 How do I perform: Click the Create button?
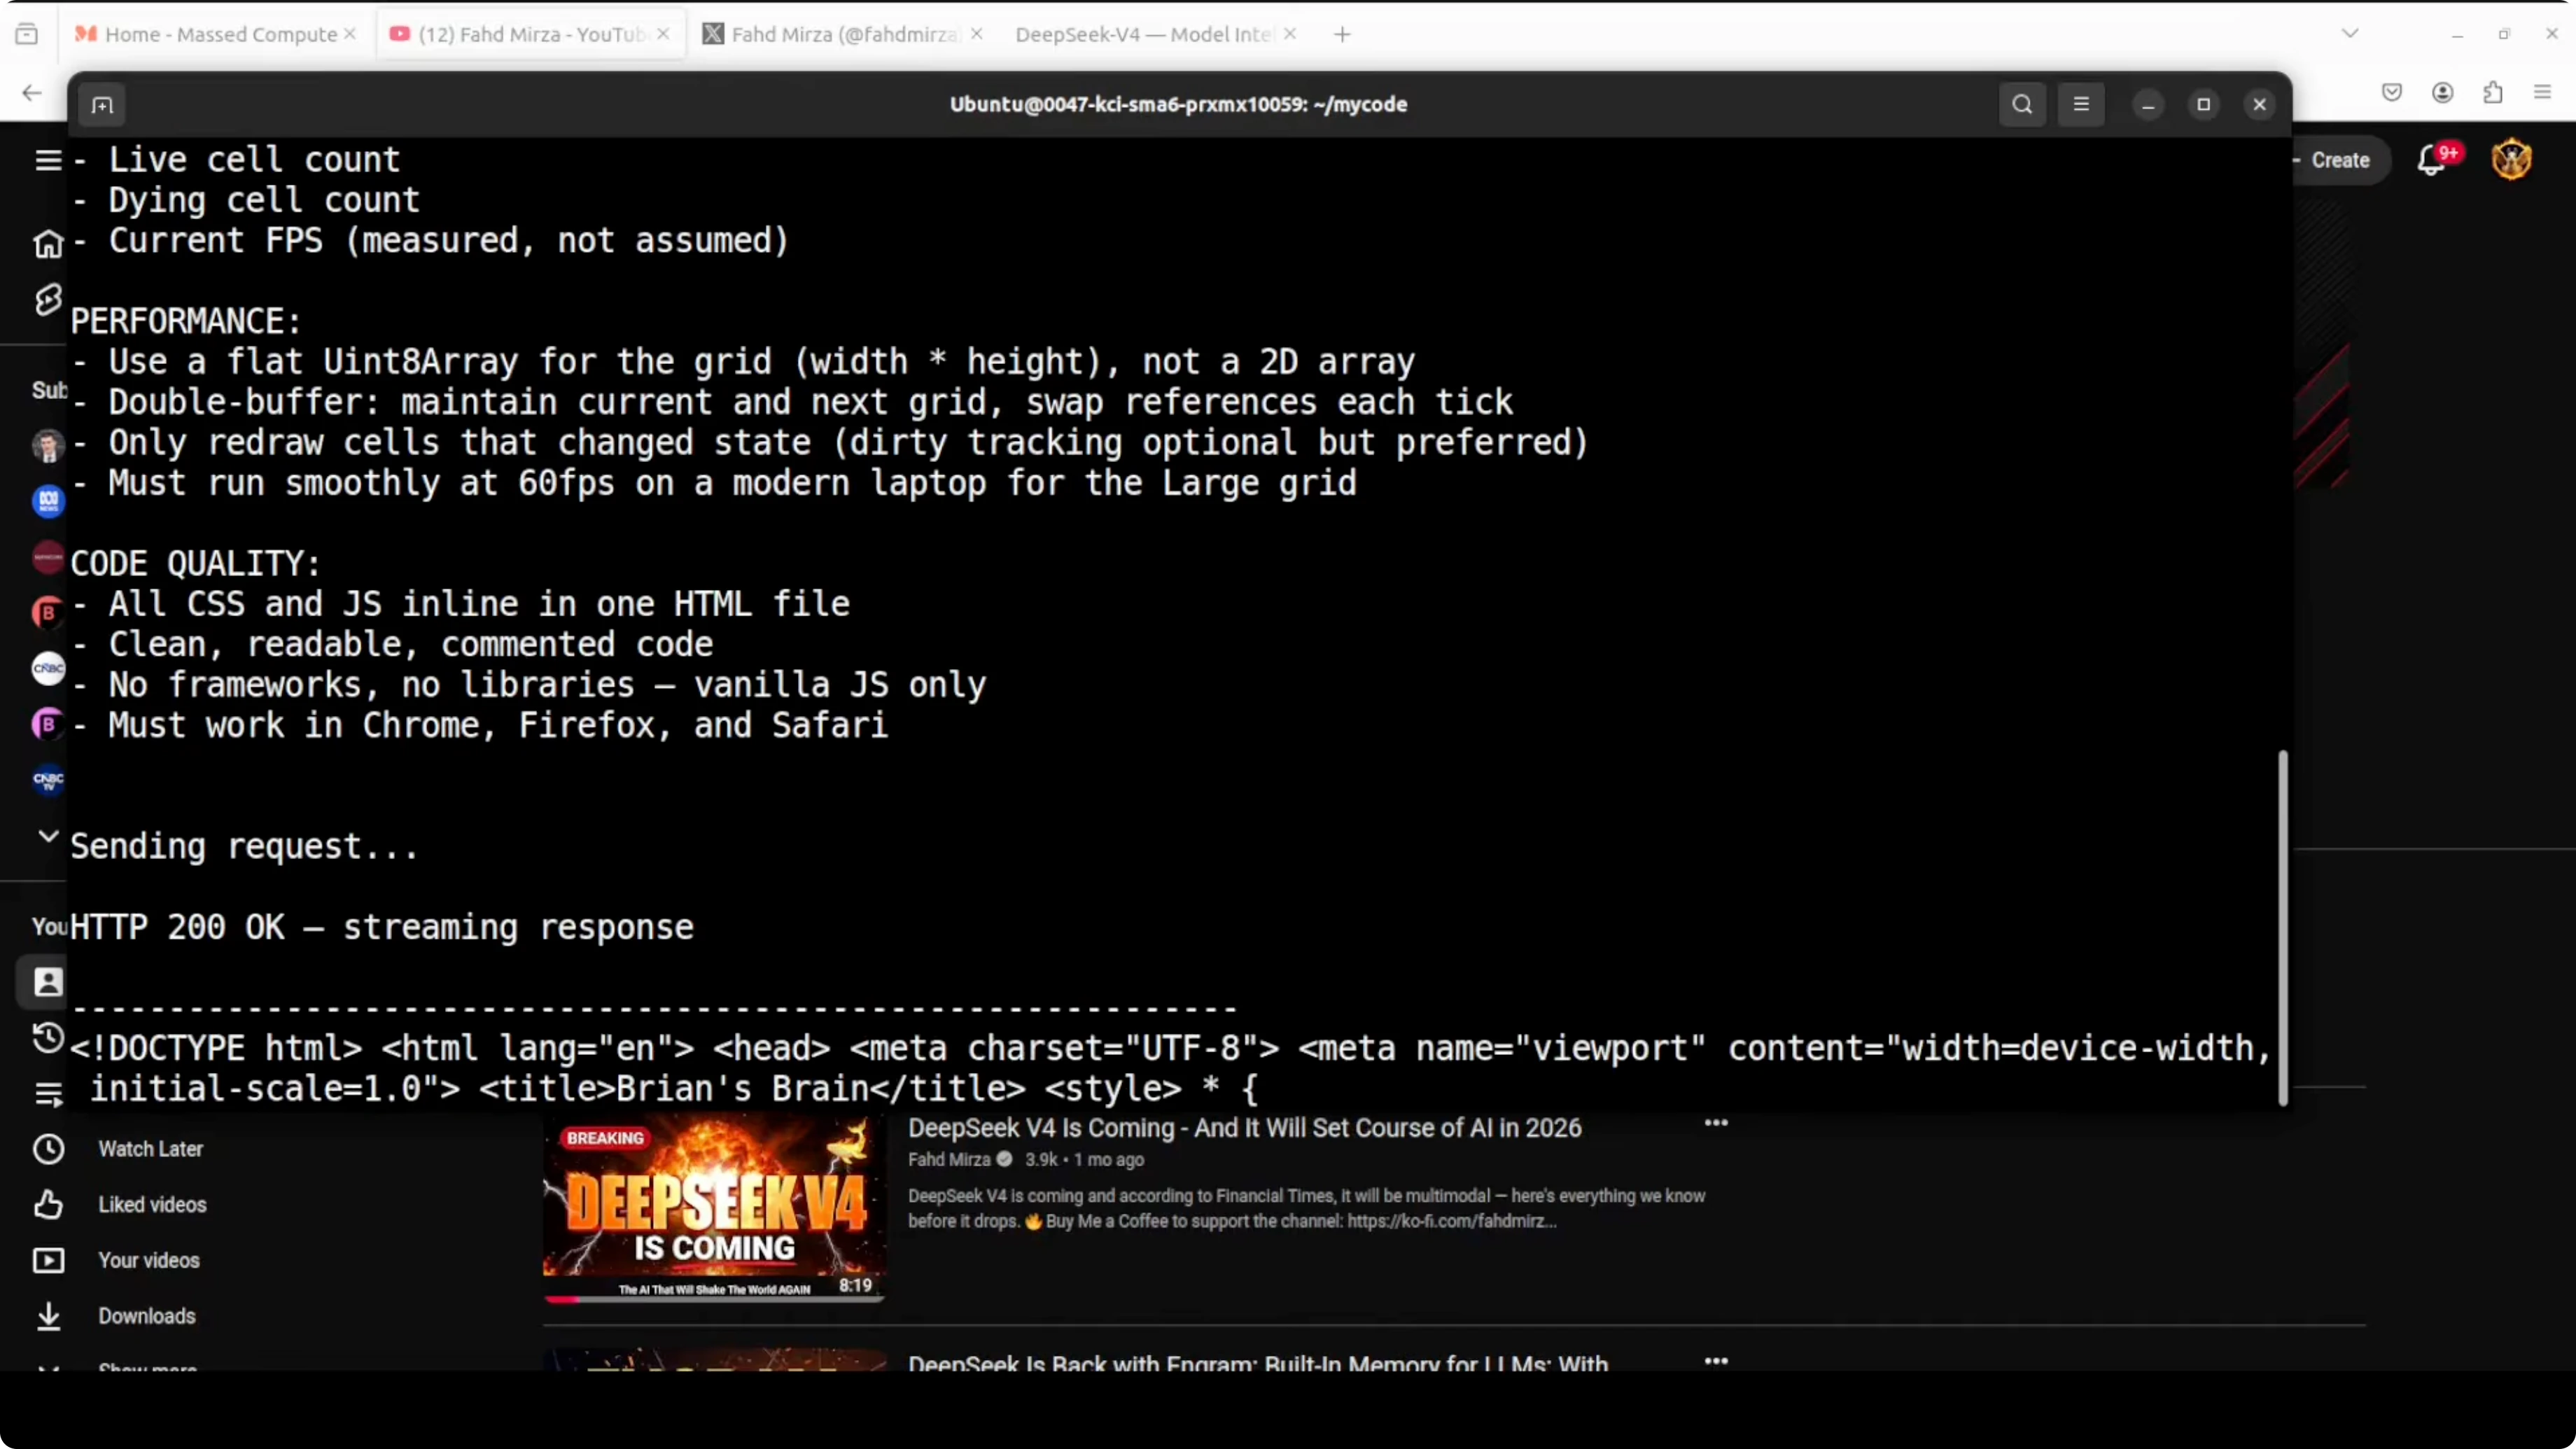2338,161
